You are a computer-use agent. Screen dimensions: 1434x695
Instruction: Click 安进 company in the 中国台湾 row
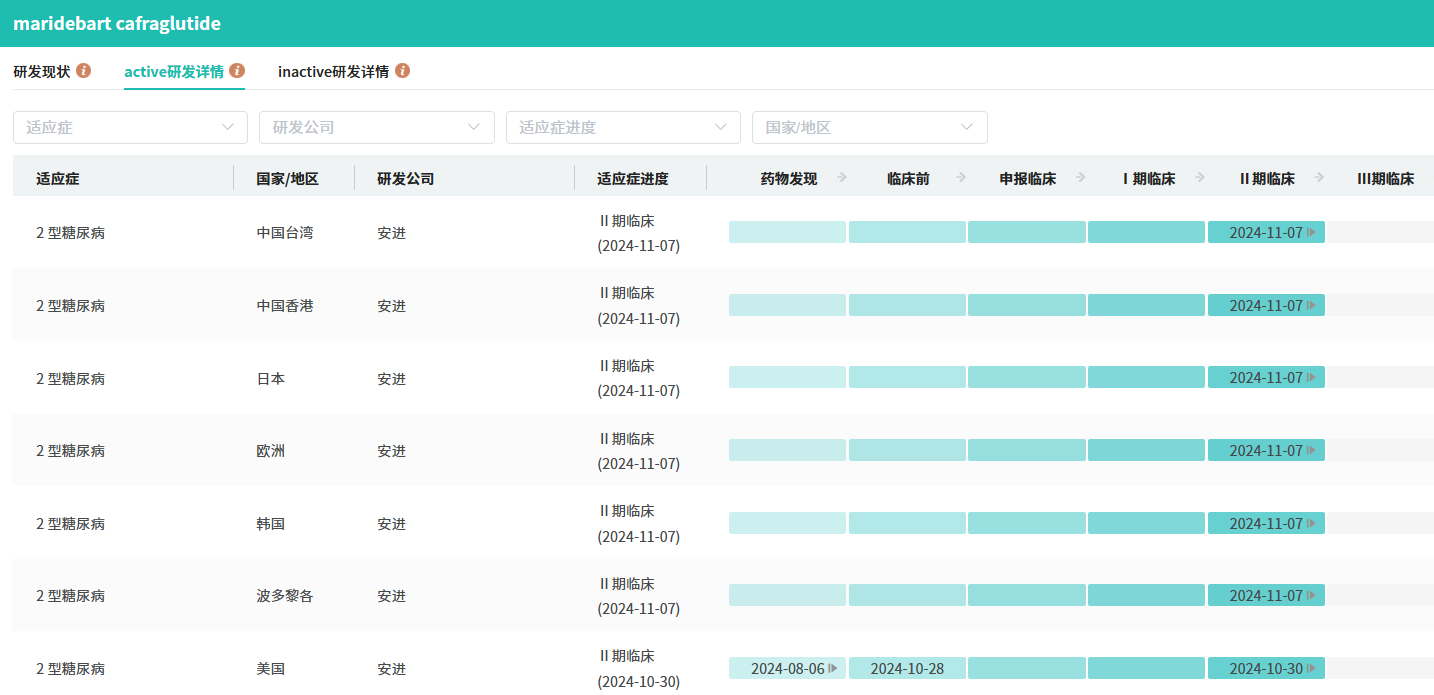pos(391,233)
